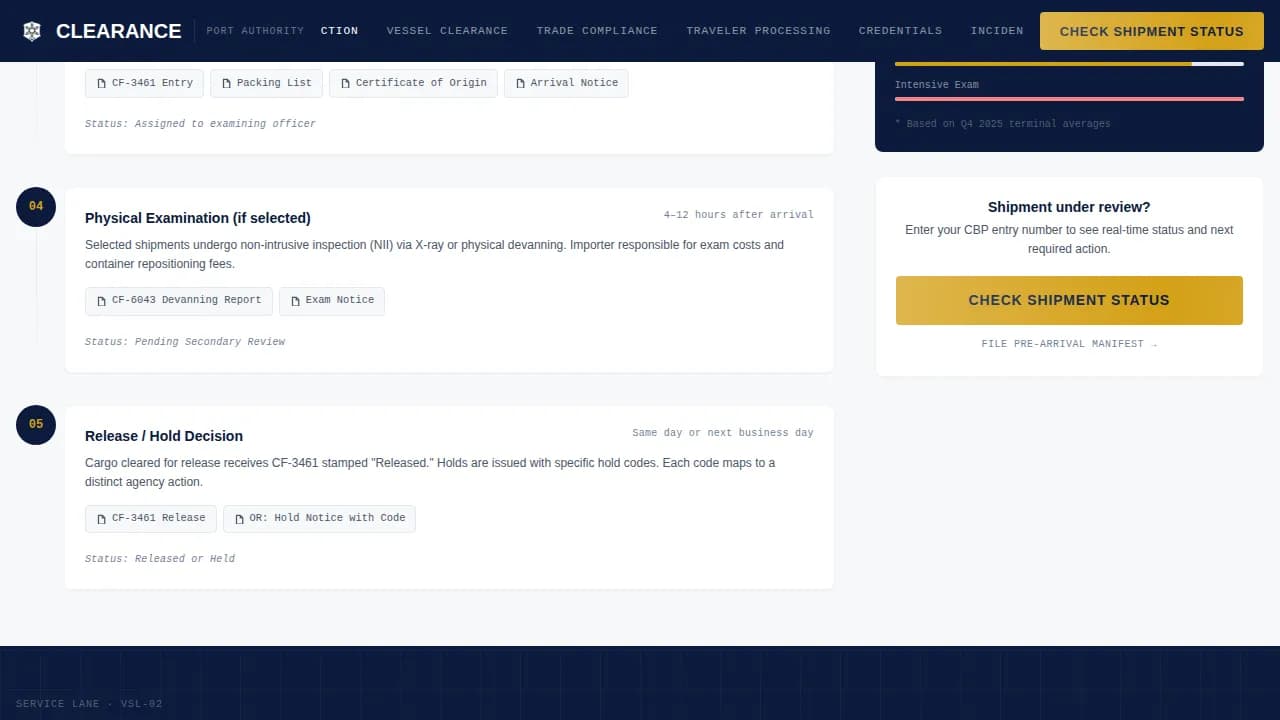The width and height of the screenshot is (1280, 720).
Task: Go to TRAVELER PROCESSING
Action: click(x=758, y=31)
